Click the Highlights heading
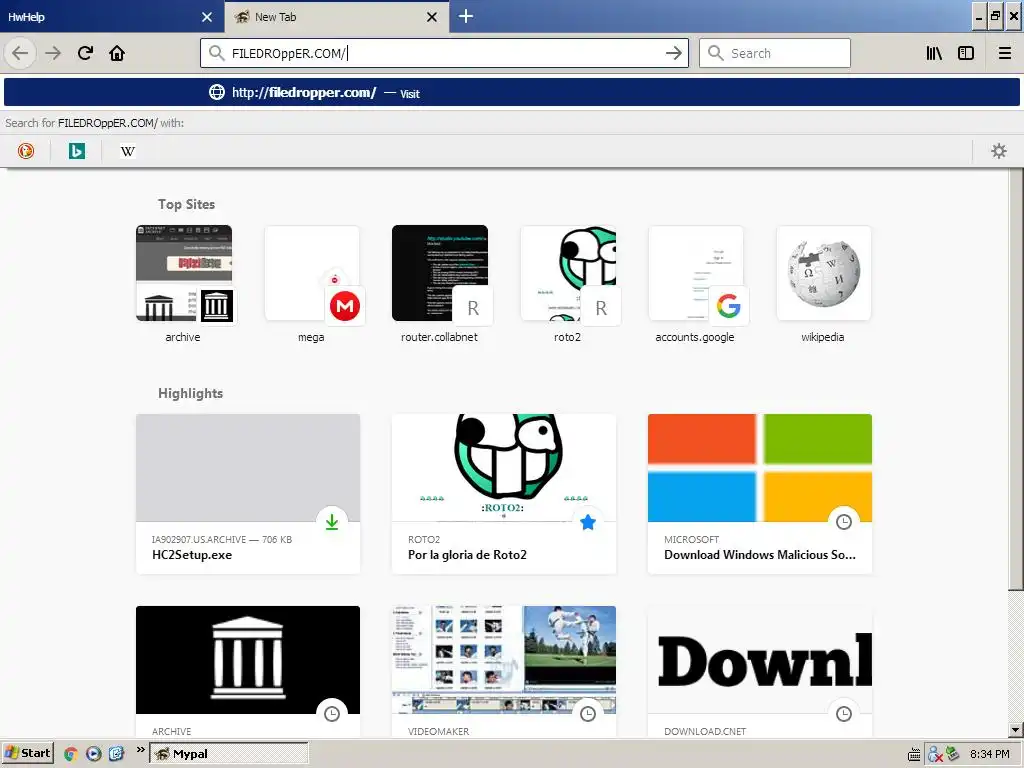 191,393
